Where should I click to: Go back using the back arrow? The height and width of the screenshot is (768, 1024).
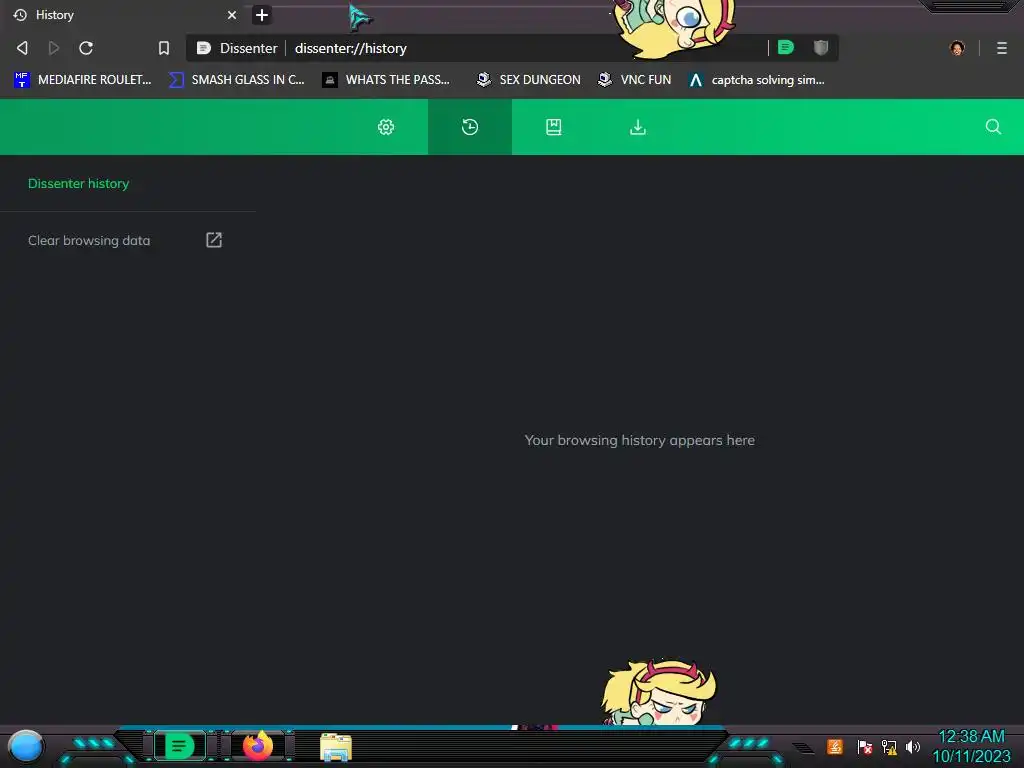tap(22, 48)
